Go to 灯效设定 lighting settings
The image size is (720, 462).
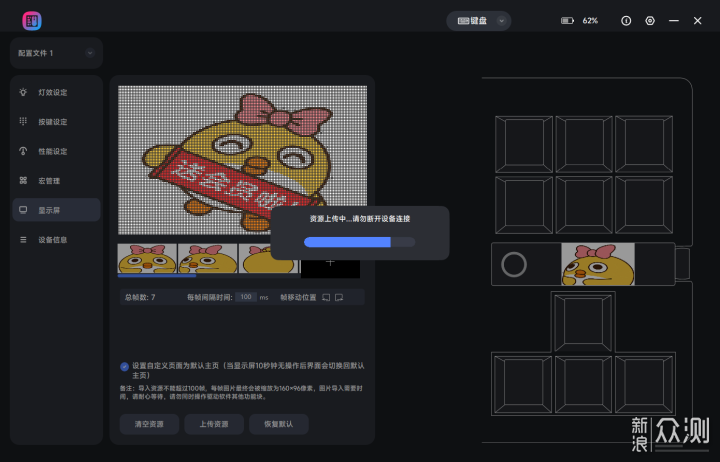click(56, 92)
